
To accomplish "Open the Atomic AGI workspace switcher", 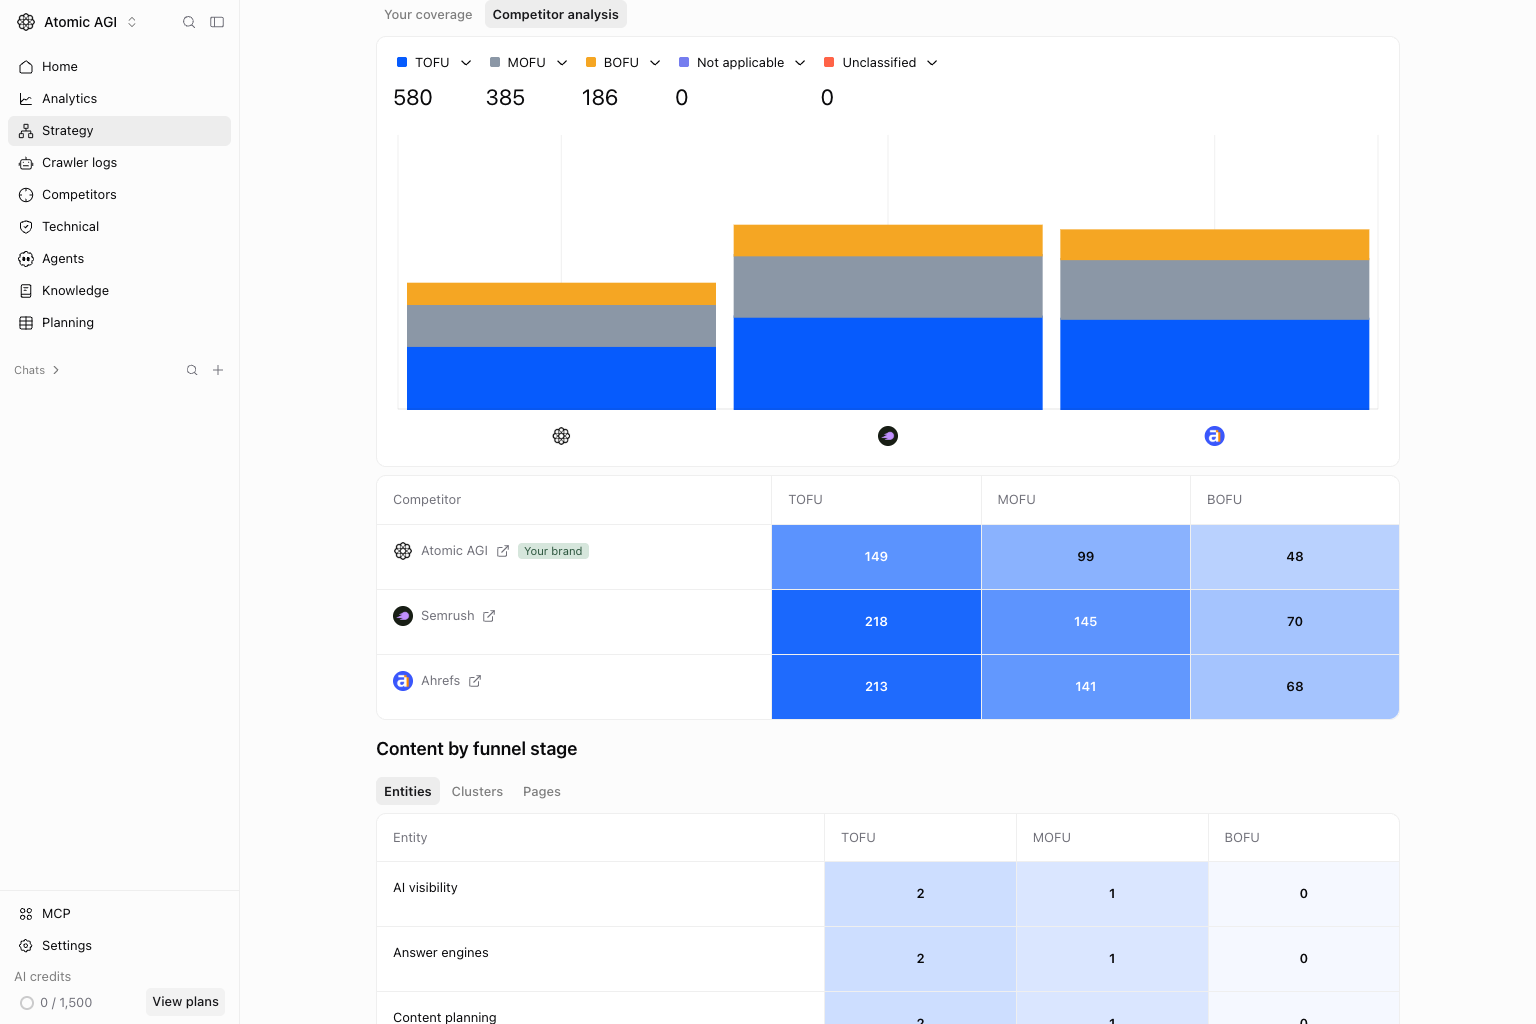I will coord(78,22).
